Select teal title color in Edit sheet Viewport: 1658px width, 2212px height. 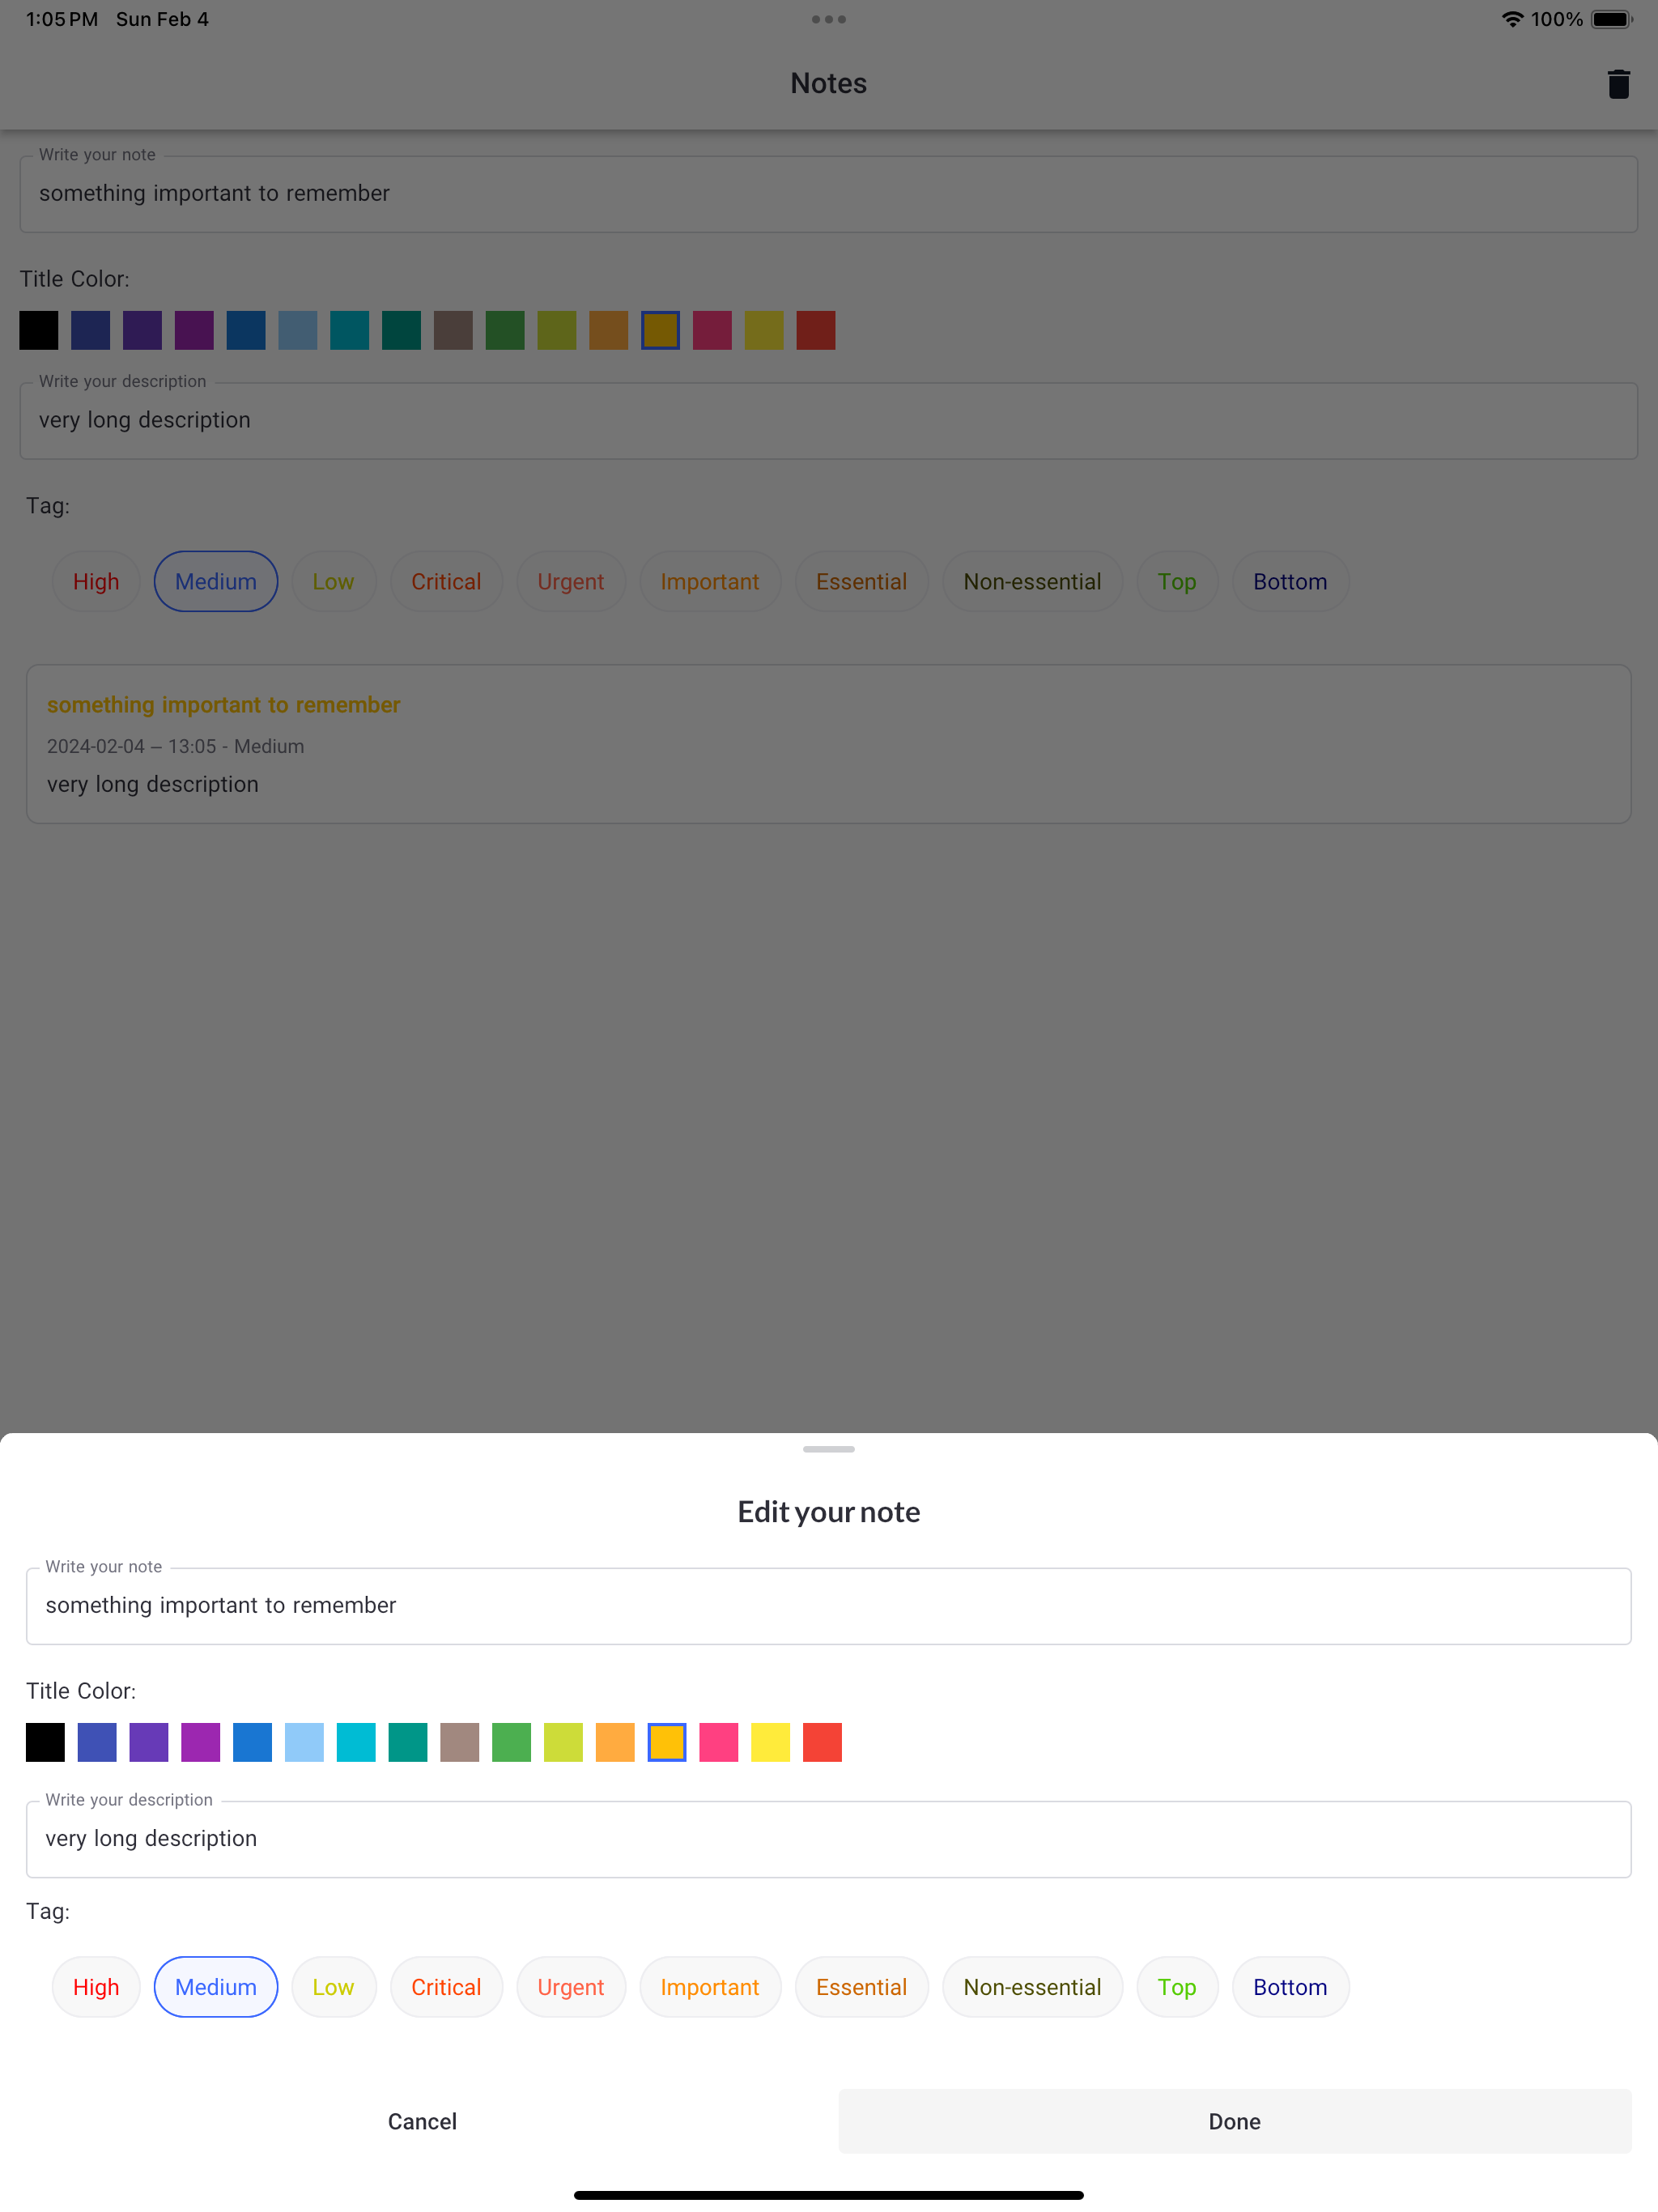pos(408,1742)
